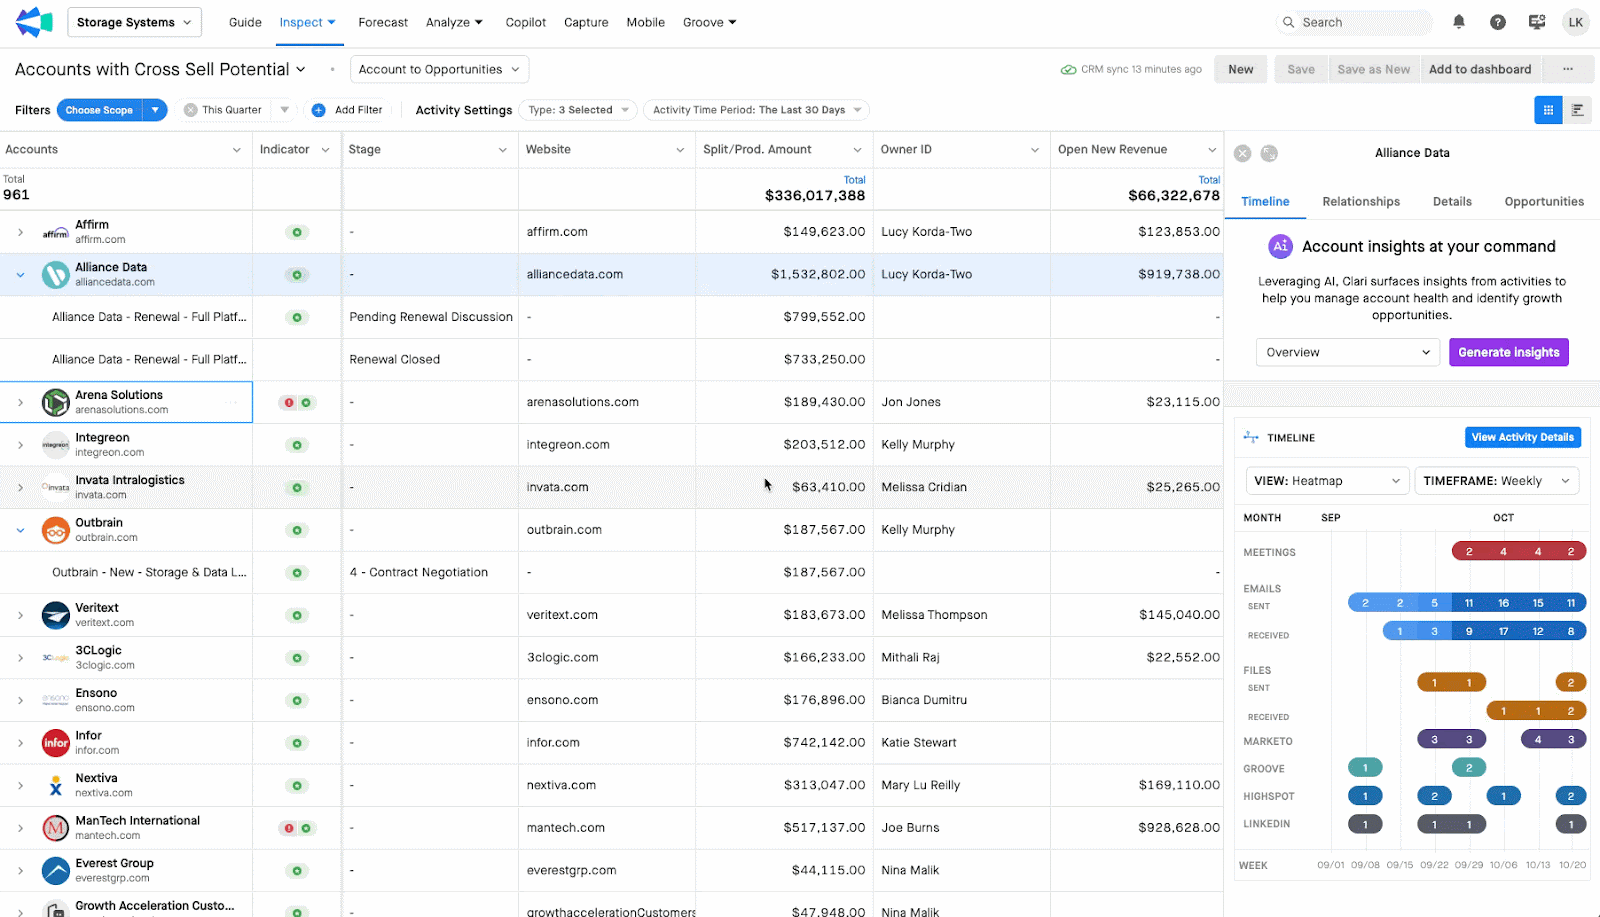Screen dimensions: 1600x917
Task: Close the Alliance Data side panel
Action: coord(1243,153)
